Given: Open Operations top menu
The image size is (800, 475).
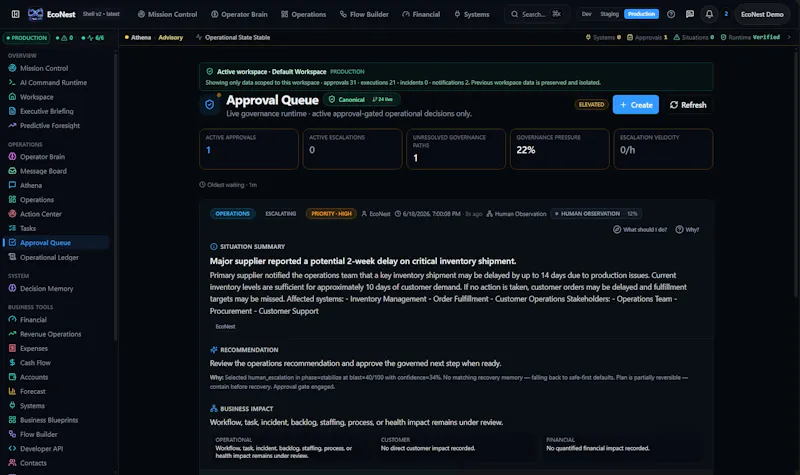Looking at the screenshot, I should coord(303,14).
